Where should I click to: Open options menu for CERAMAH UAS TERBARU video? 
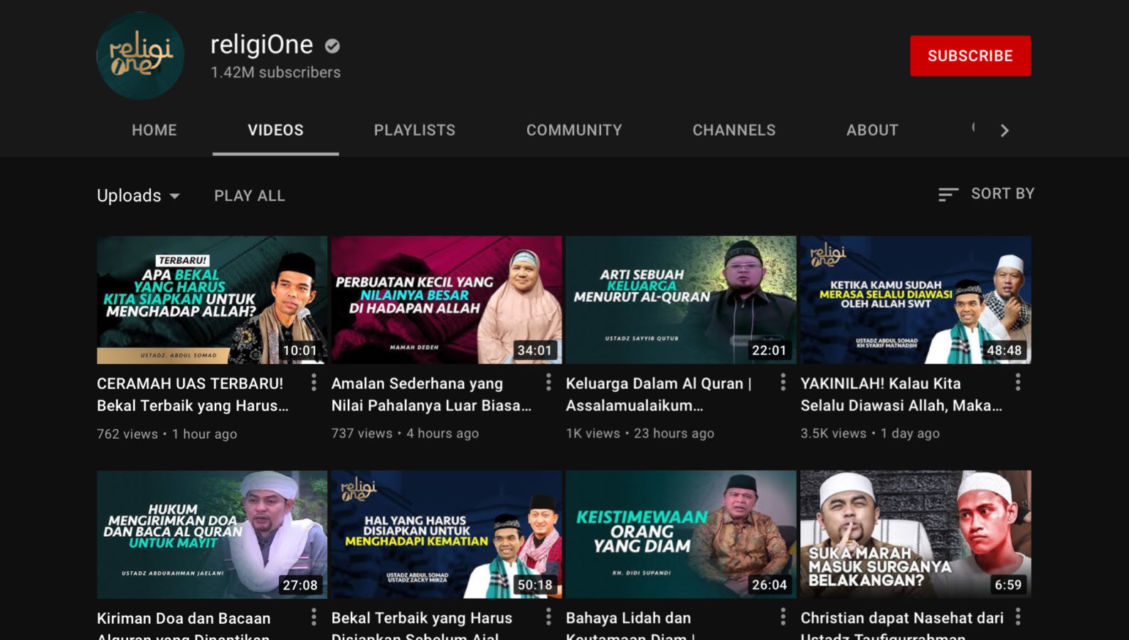pos(314,383)
